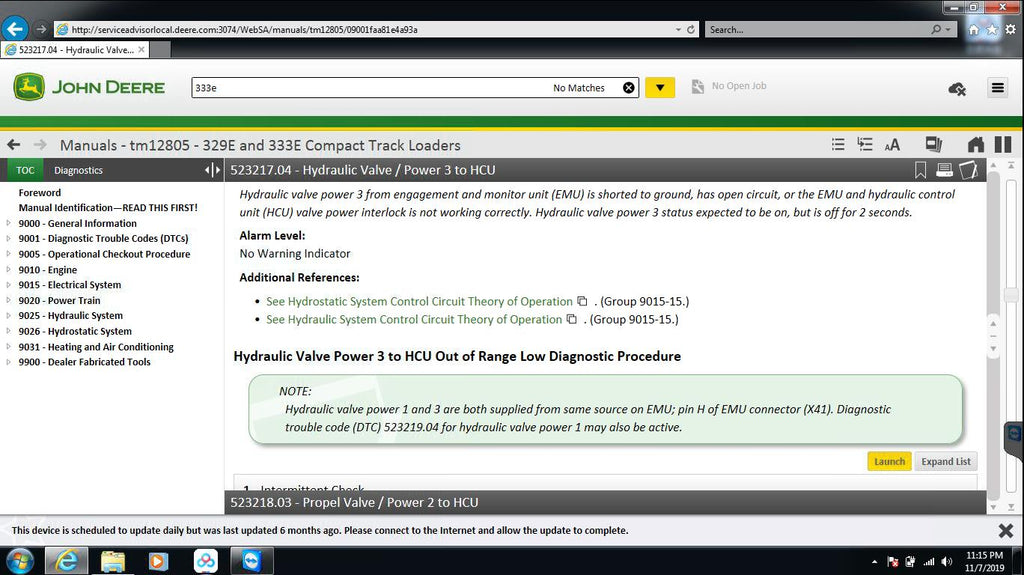
Task: Switch to the Diagnostics tab
Action: point(78,170)
